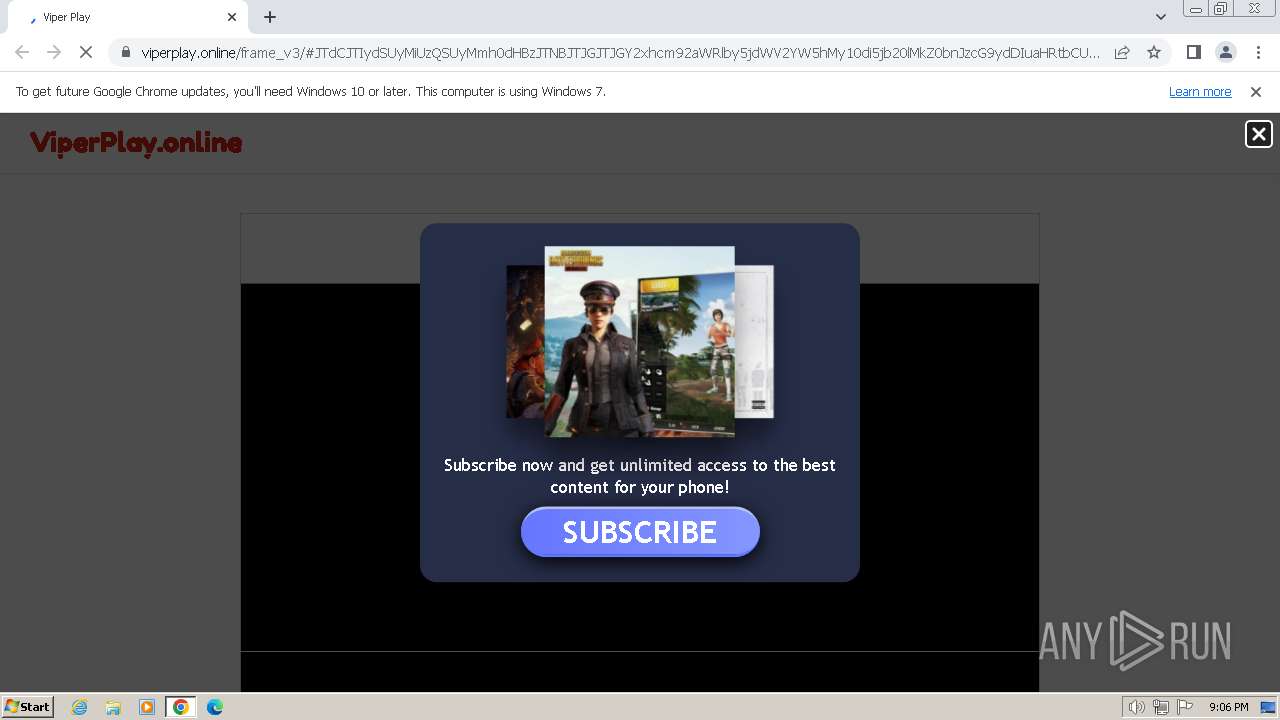Expand the tab search chevron
1280x720 pixels.
click(1160, 17)
